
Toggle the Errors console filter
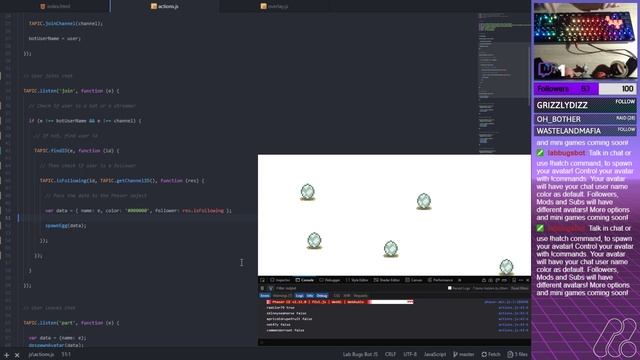264,296
